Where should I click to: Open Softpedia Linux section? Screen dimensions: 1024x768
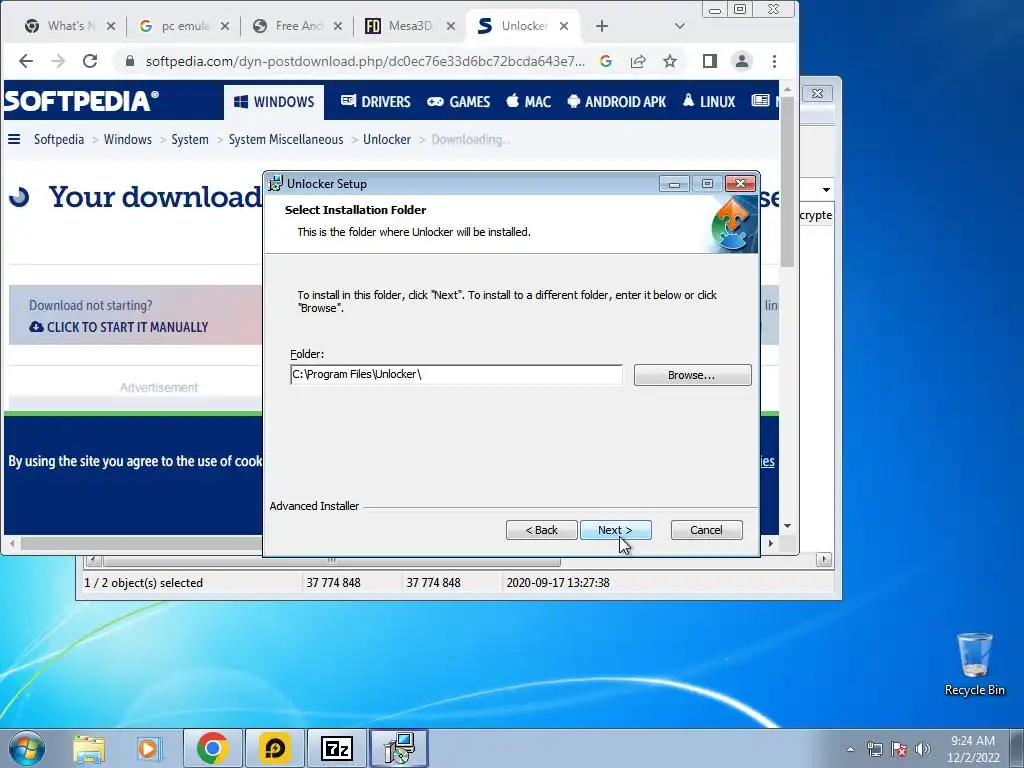[x=709, y=102]
